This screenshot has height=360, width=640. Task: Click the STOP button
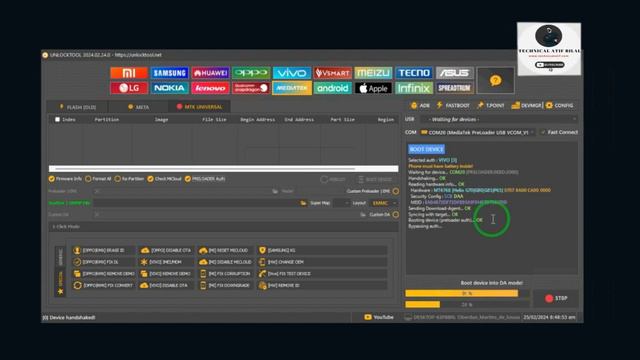(556, 298)
